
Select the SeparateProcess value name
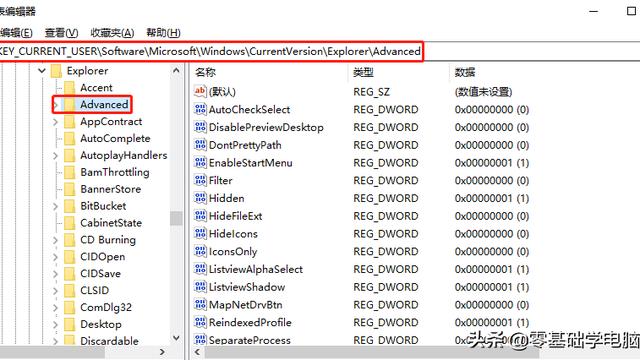pyautogui.click(x=250, y=340)
